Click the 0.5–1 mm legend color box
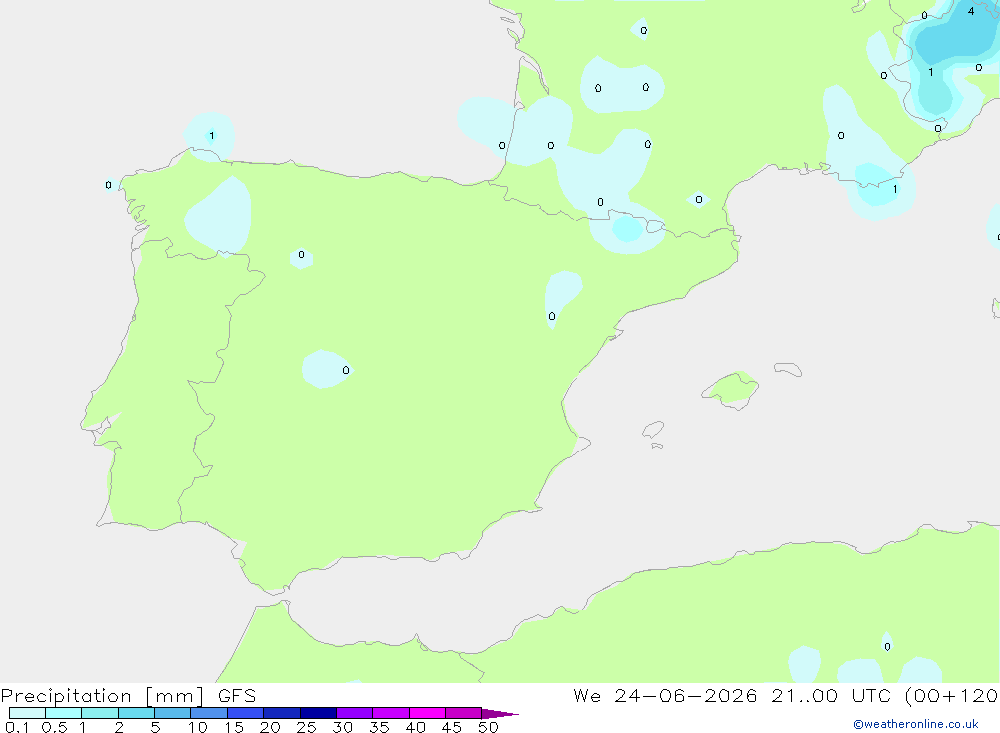This screenshot has height=733, width=1000. [x=64, y=713]
